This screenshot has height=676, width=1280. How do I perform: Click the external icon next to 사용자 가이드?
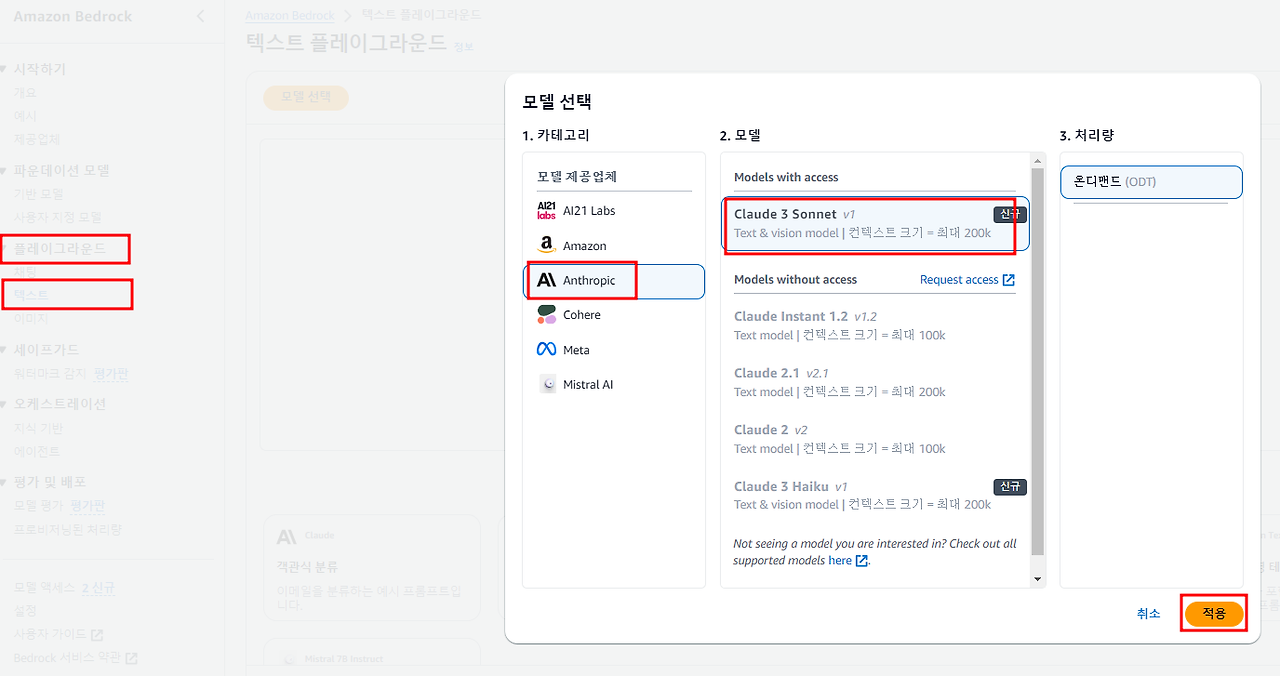tap(97, 635)
